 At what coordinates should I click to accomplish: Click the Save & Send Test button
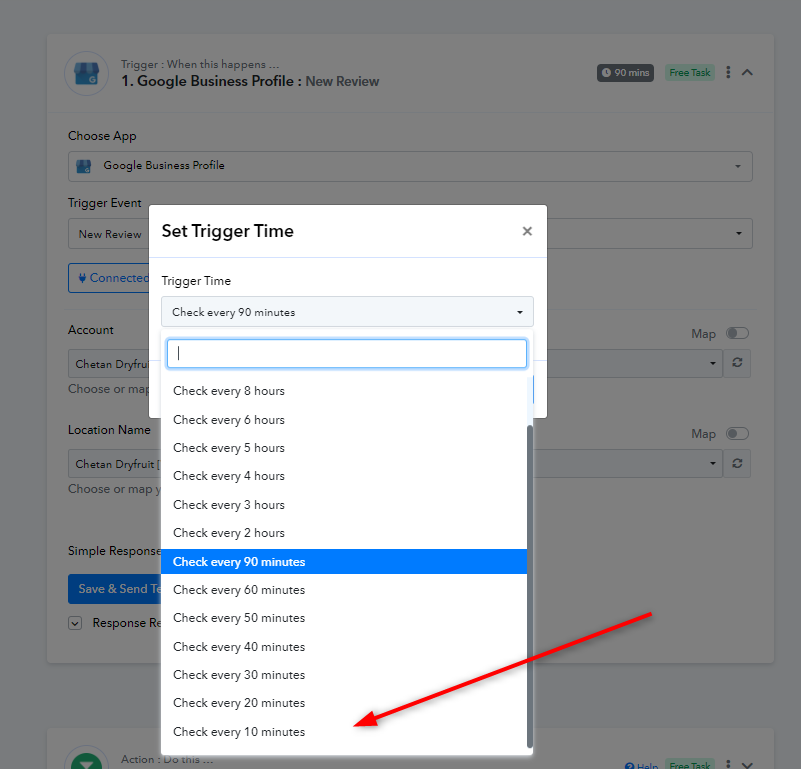(x=115, y=589)
